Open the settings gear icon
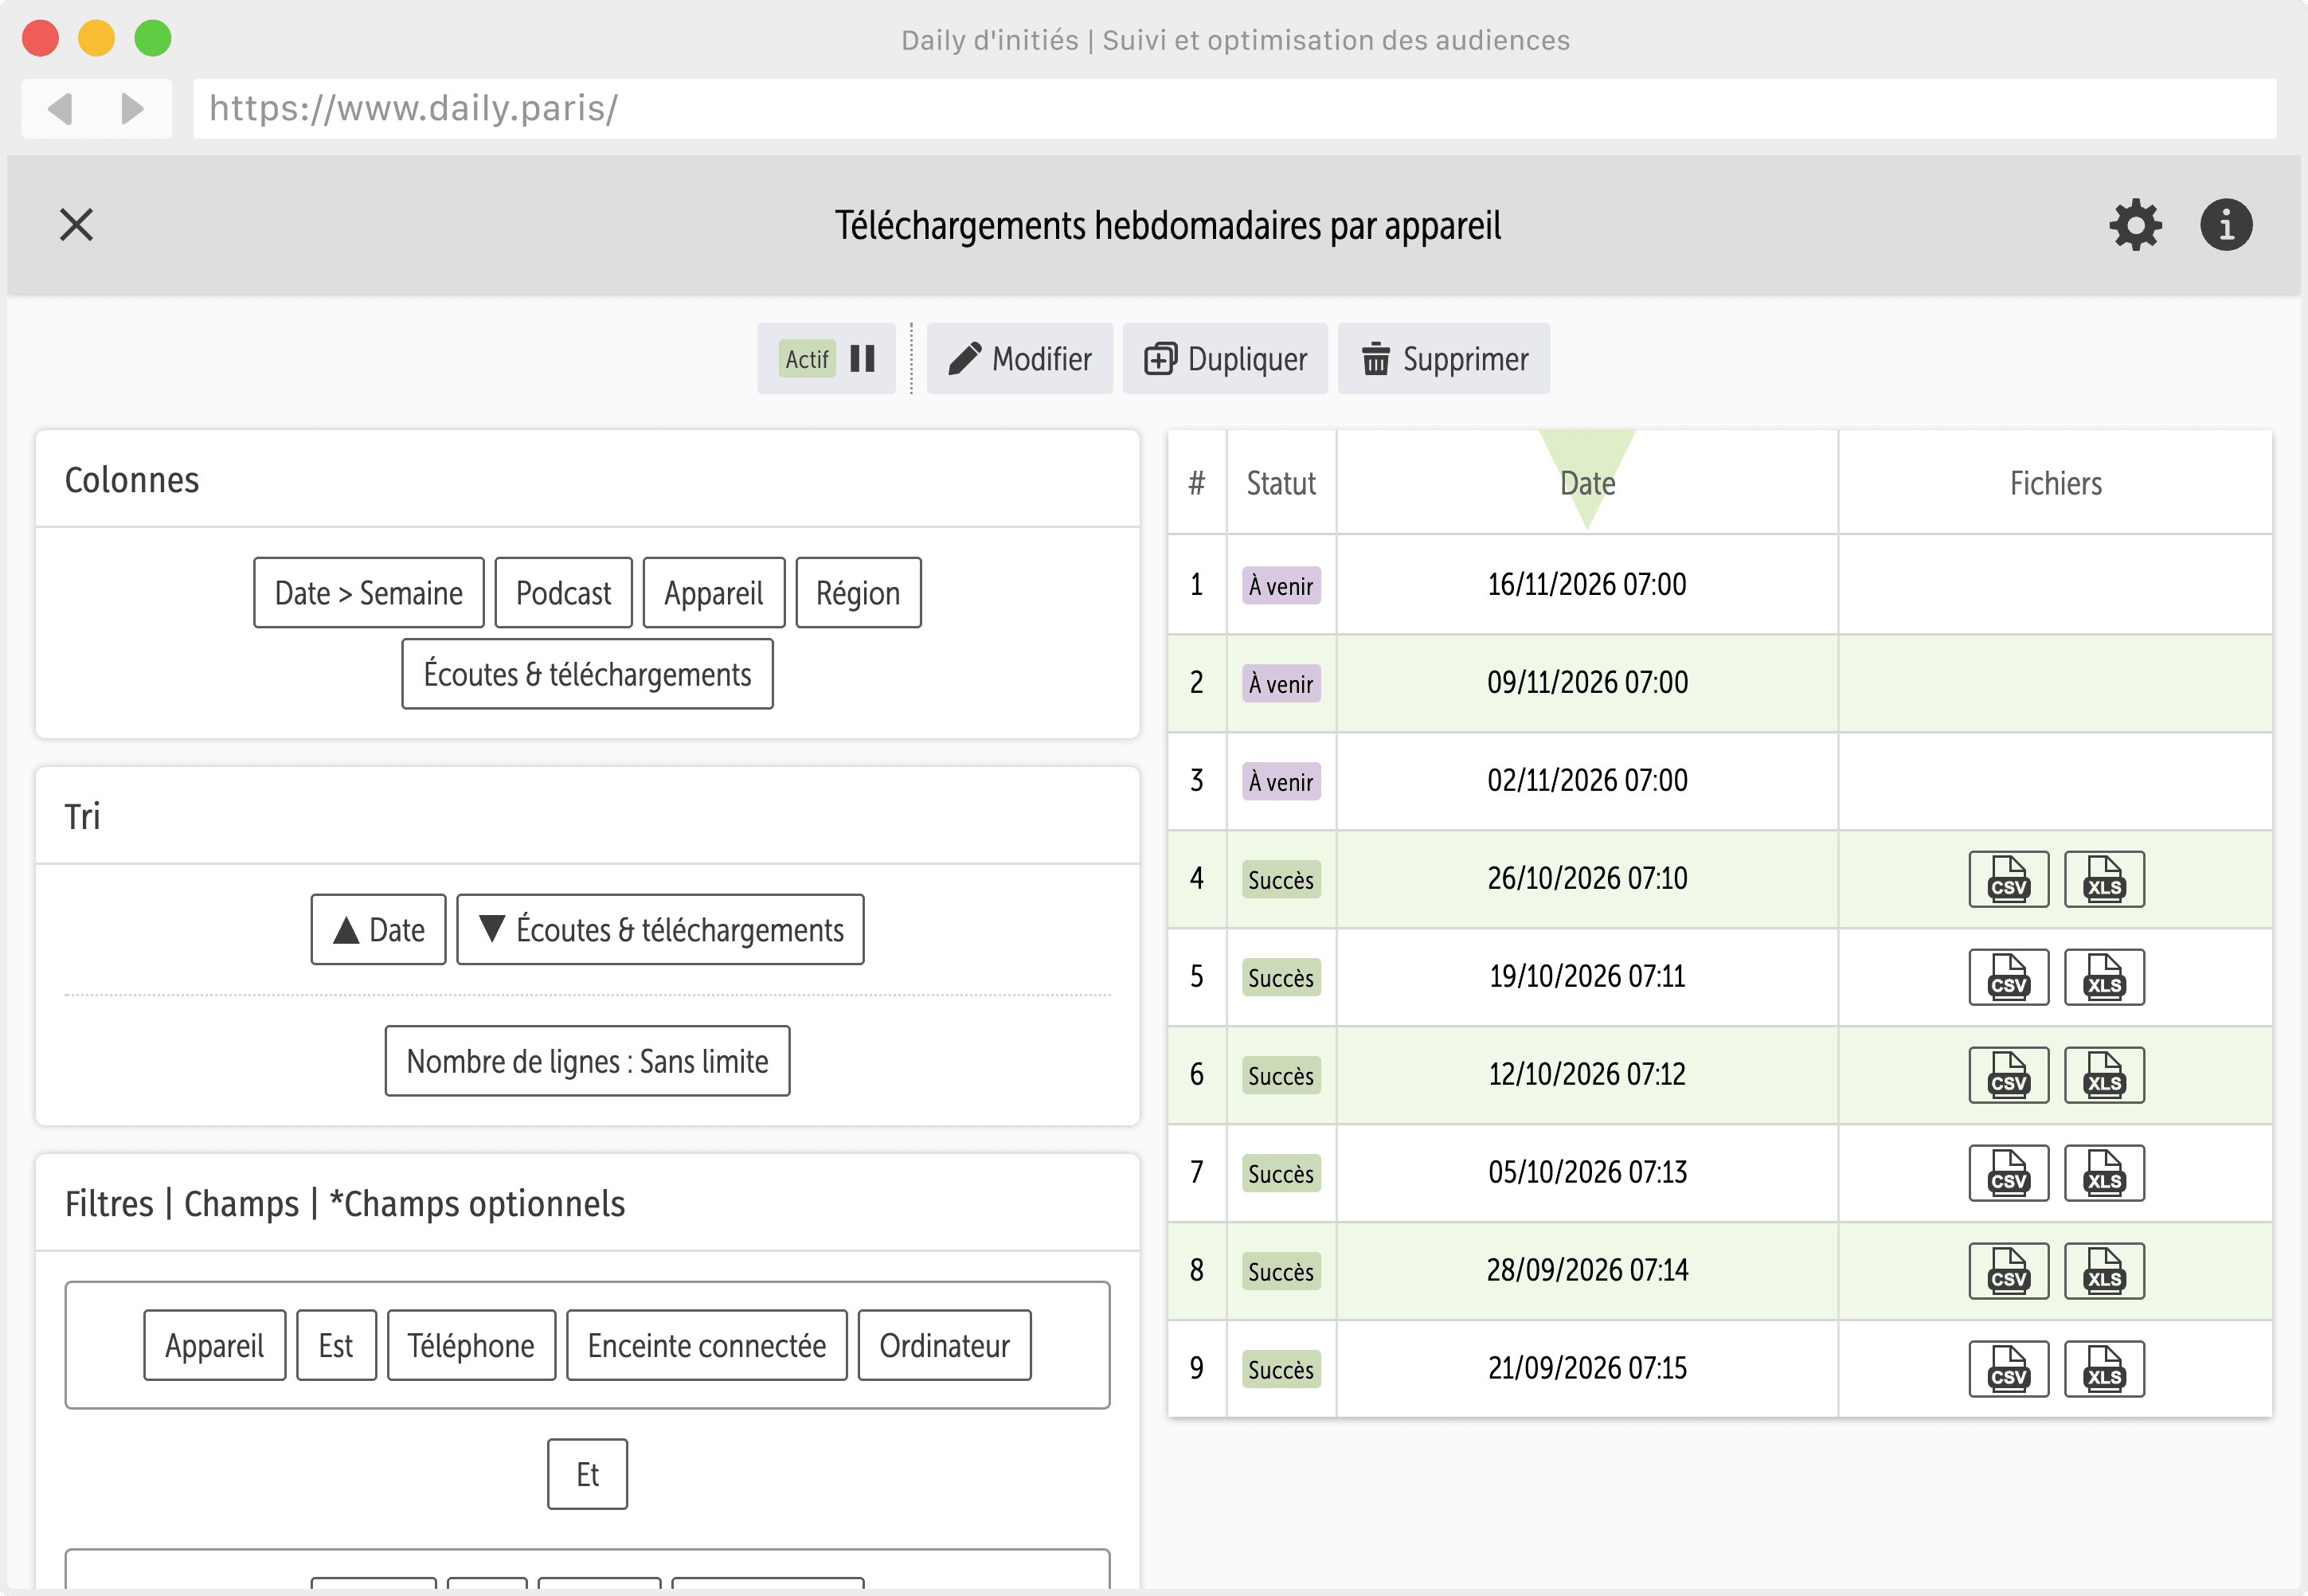 click(2135, 225)
